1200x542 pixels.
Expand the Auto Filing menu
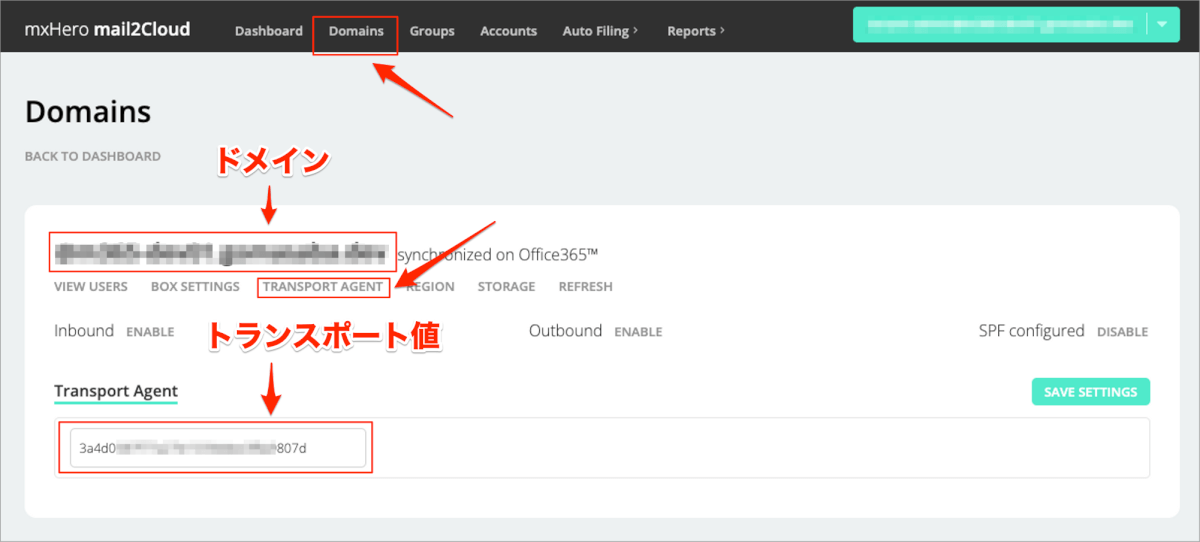pyautogui.click(x=600, y=31)
